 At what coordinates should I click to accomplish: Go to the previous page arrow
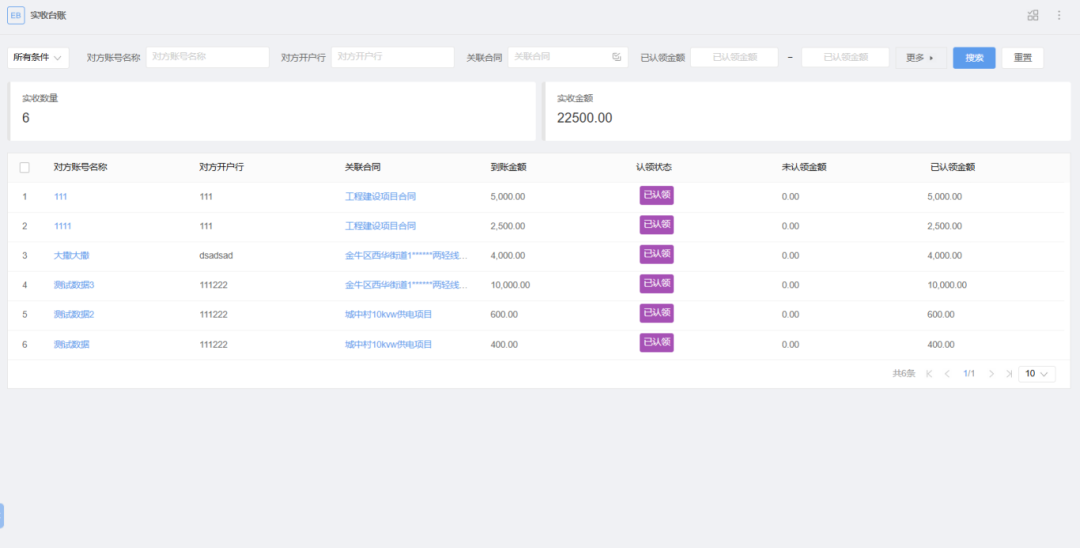click(x=947, y=374)
